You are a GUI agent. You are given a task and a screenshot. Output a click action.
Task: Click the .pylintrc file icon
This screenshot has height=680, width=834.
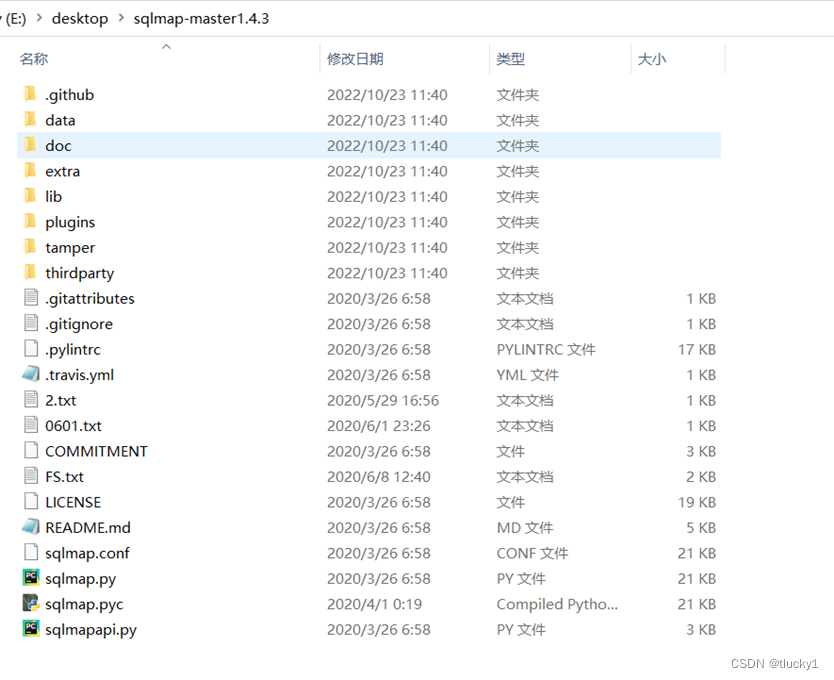pos(31,349)
